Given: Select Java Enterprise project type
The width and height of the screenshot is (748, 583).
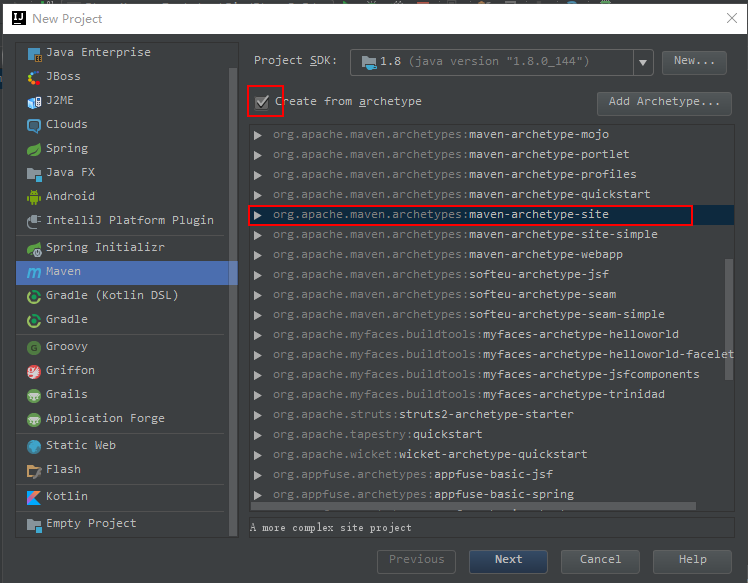Looking at the screenshot, I should (x=123, y=52).
